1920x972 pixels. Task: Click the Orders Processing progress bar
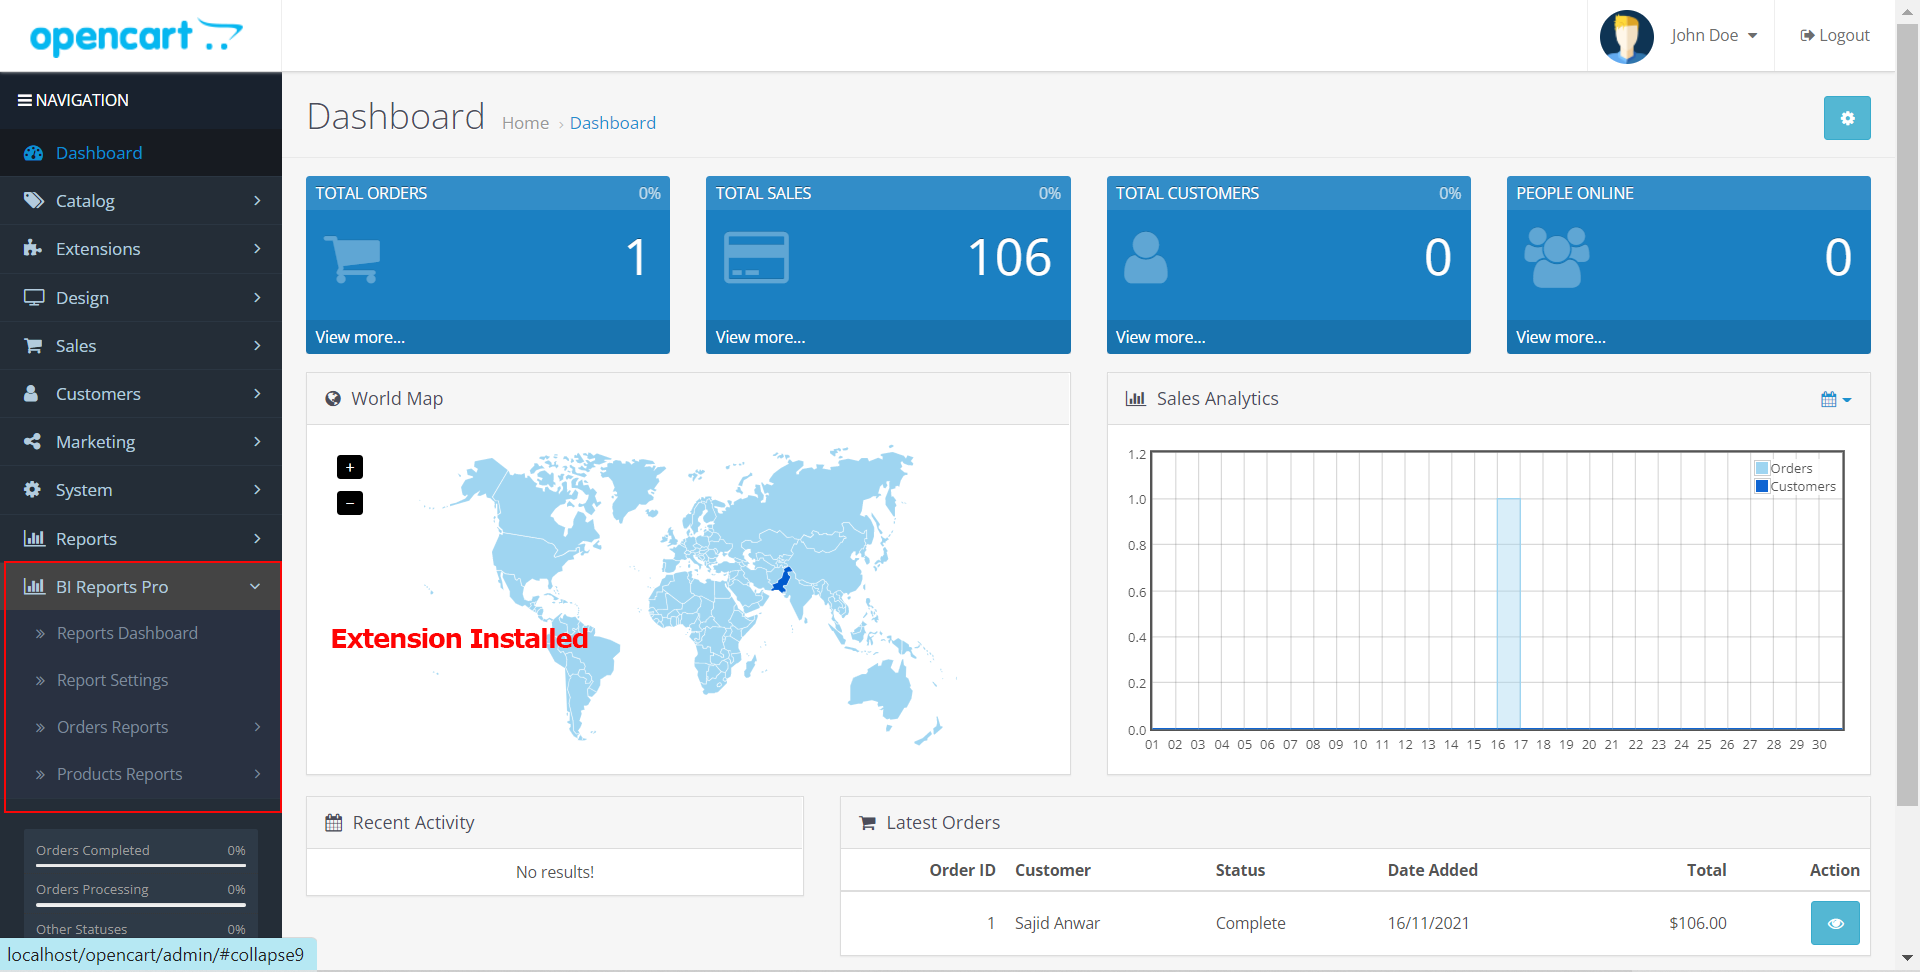point(141,905)
